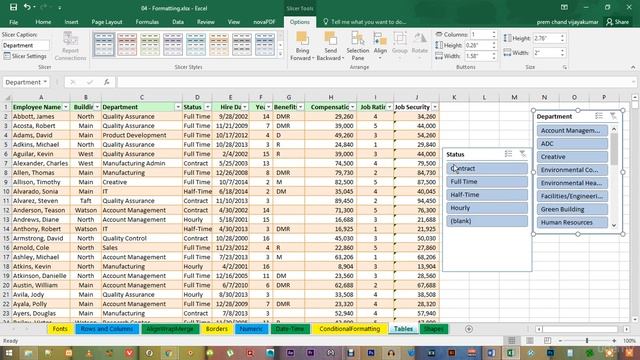
Task: Open the Borders sheet tab
Action: pyautogui.click(x=217, y=329)
